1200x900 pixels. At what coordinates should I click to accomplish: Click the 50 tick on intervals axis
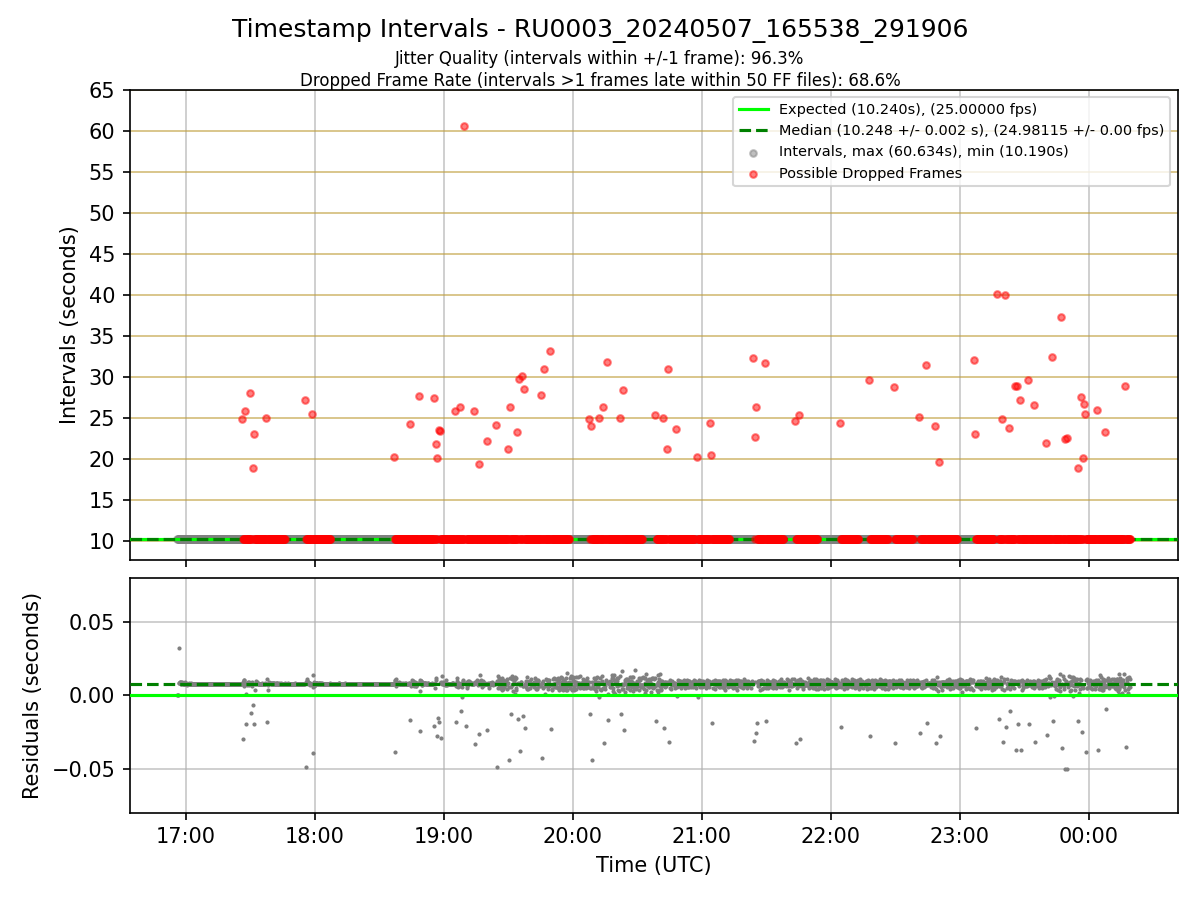[103, 213]
